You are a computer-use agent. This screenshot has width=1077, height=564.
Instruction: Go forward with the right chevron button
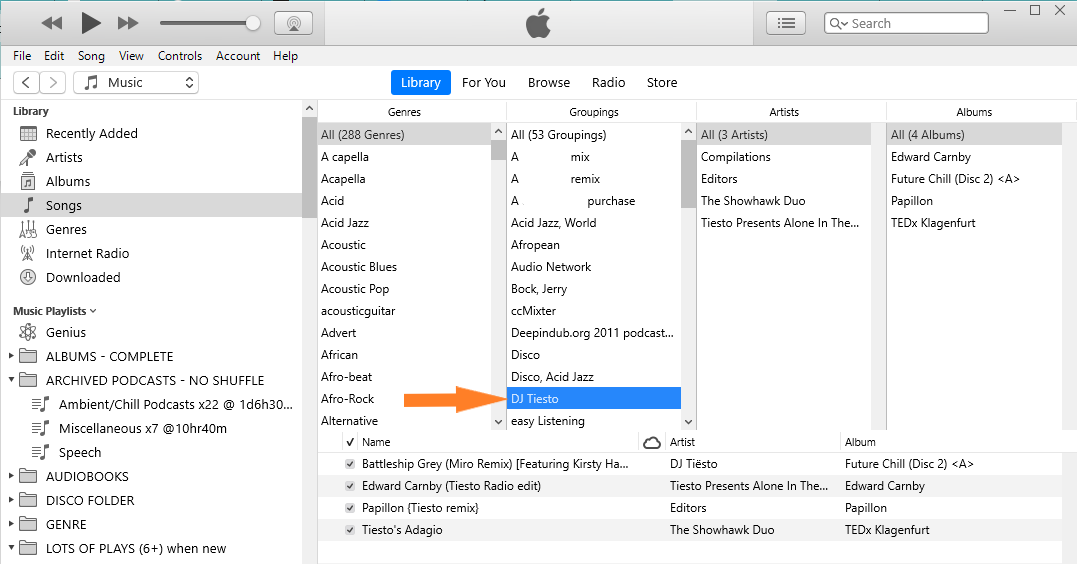coord(52,82)
